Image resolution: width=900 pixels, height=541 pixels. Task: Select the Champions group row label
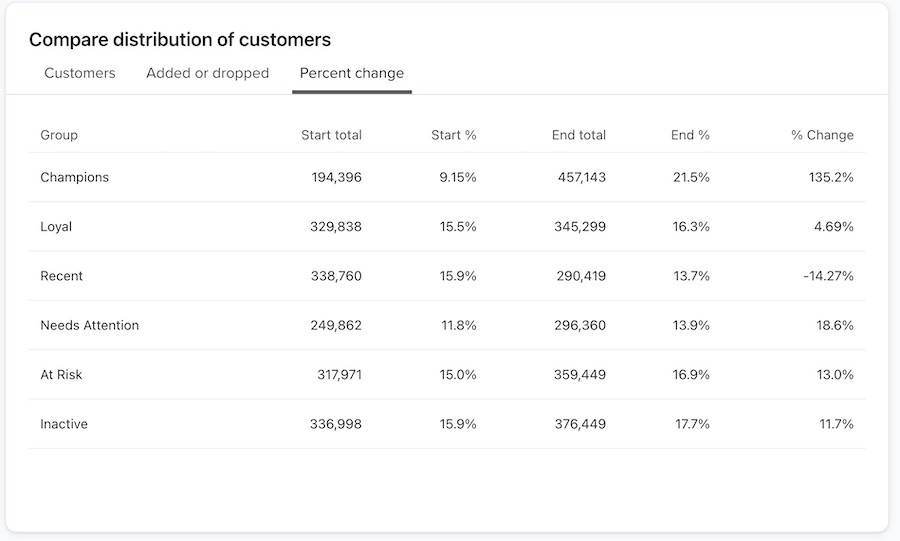(75, 177)
